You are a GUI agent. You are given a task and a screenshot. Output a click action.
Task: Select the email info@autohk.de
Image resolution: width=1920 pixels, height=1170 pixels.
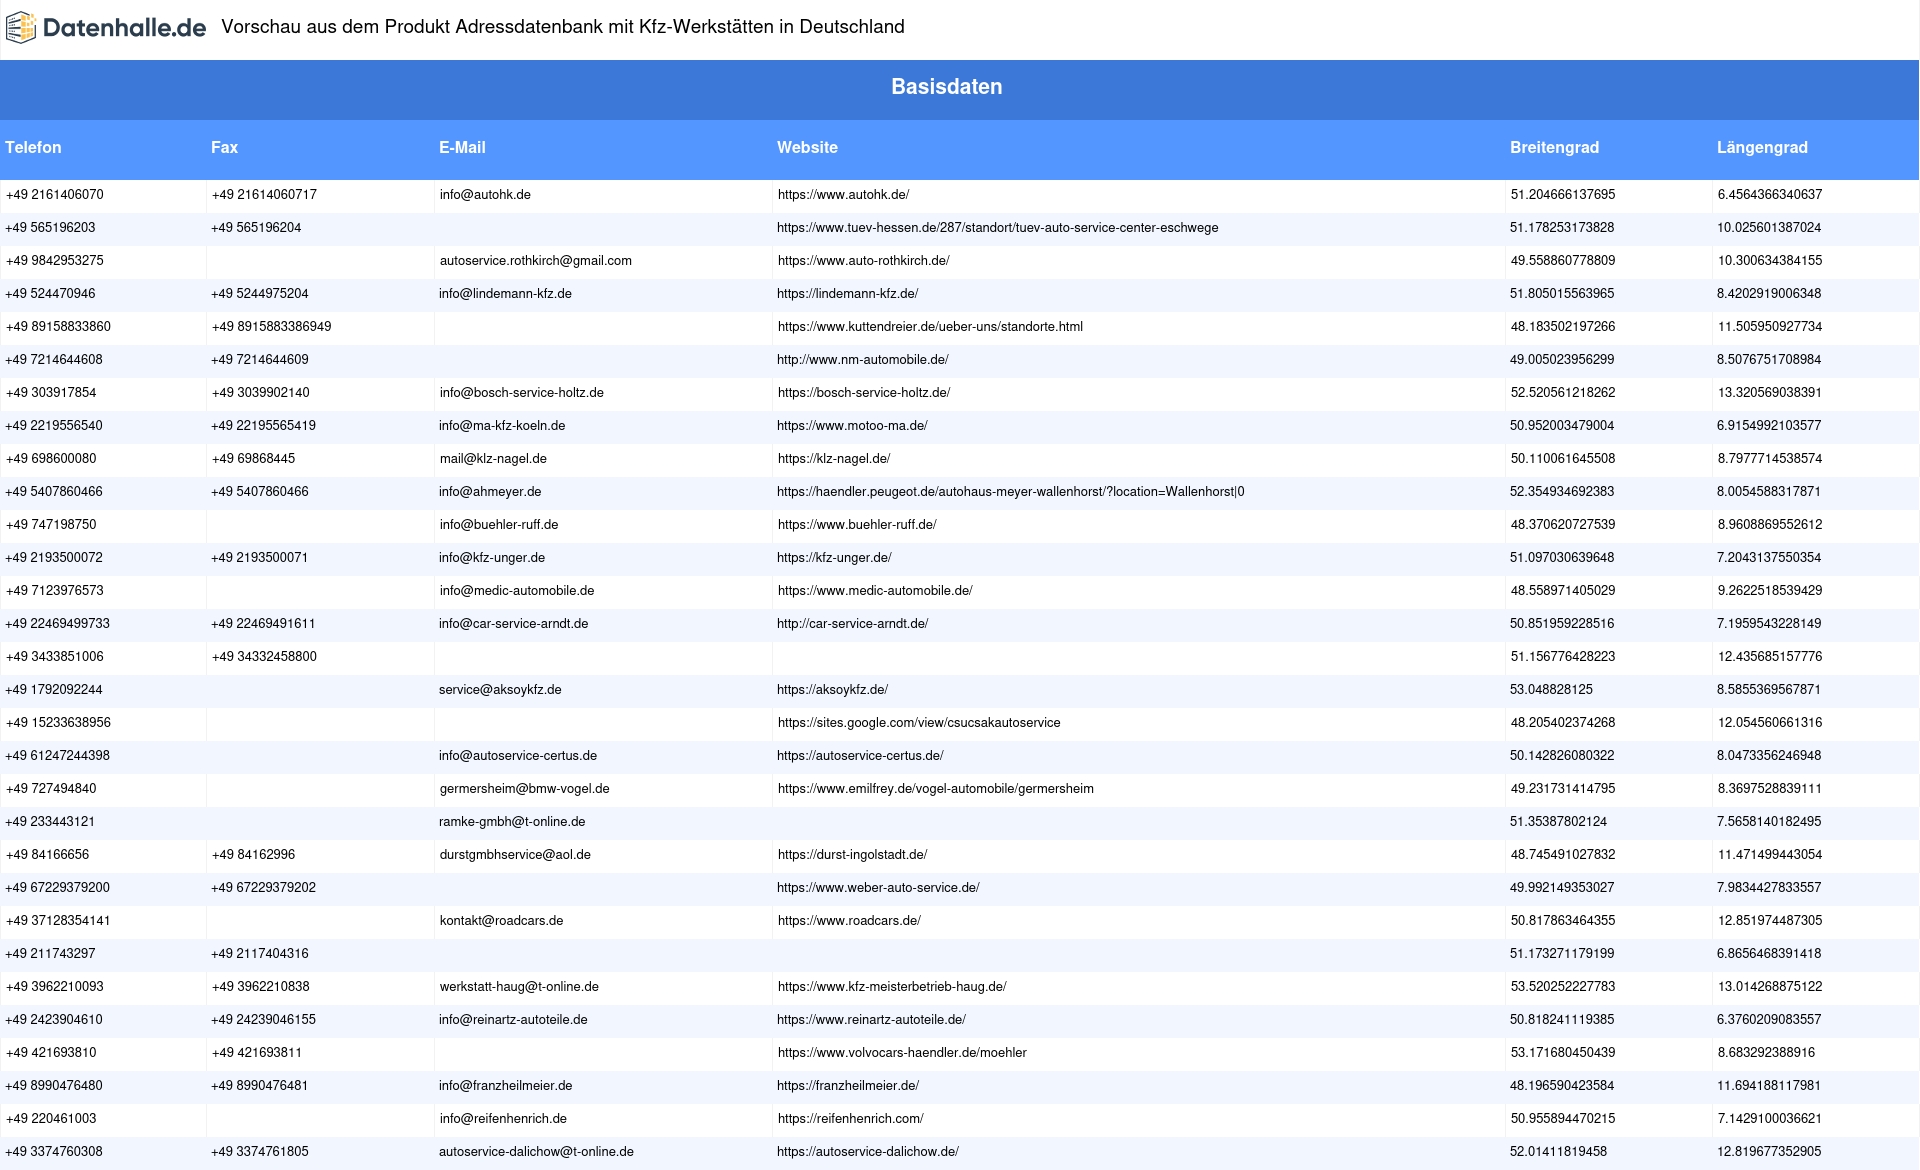(x=485, y=195)
